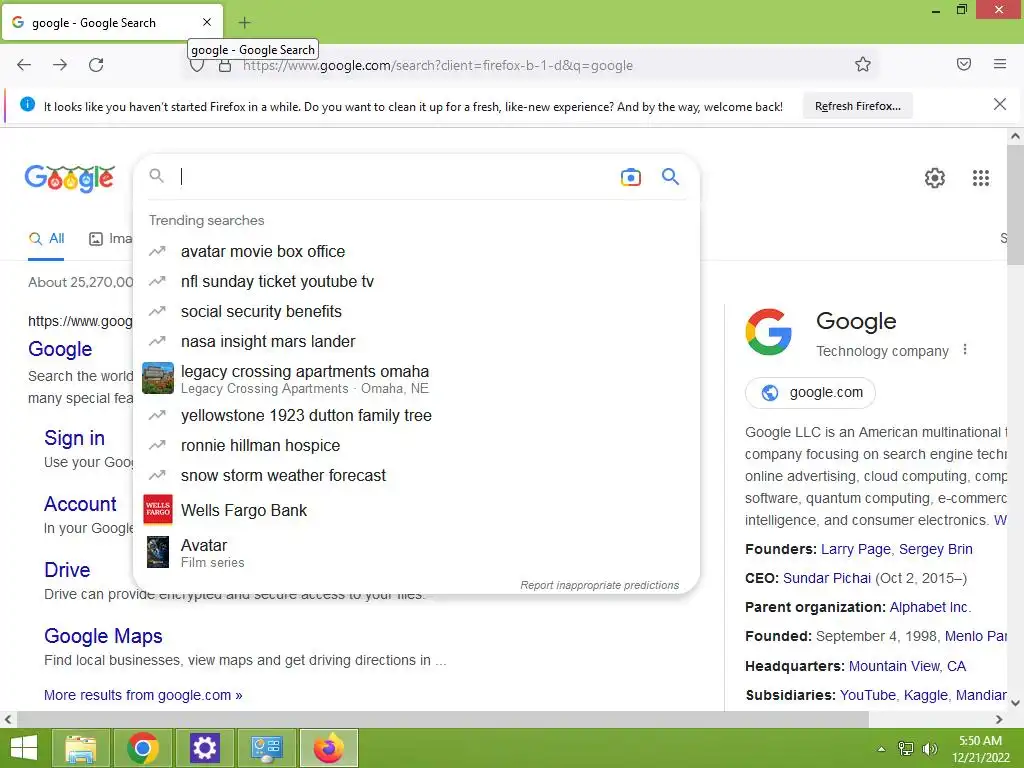Open the Alphabet Inc. parent organization link

click(930, 607)
